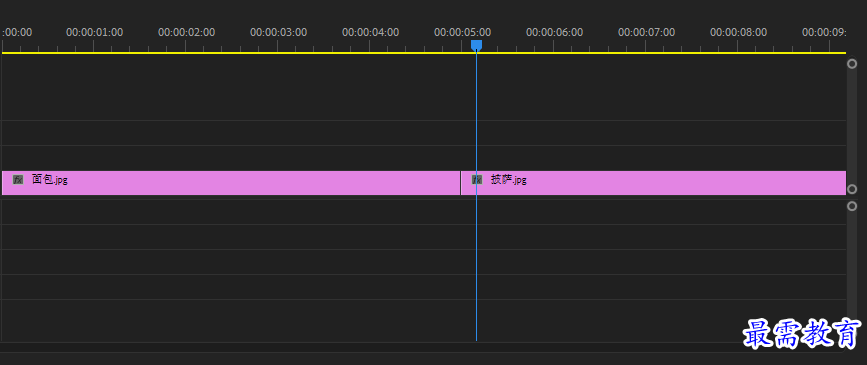
Task: Grab the blue playhead handle on ruler
Action: (x=476, y=45)
